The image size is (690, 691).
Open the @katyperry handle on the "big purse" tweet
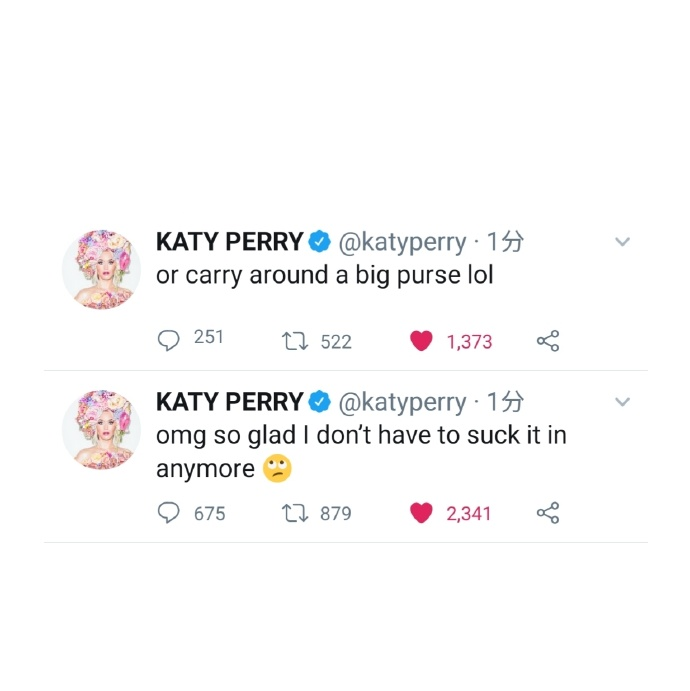click(x=402, y=242)
